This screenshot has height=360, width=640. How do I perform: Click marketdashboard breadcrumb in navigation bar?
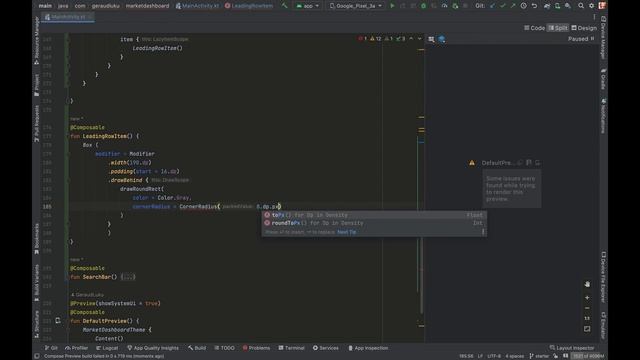point(147,6)
